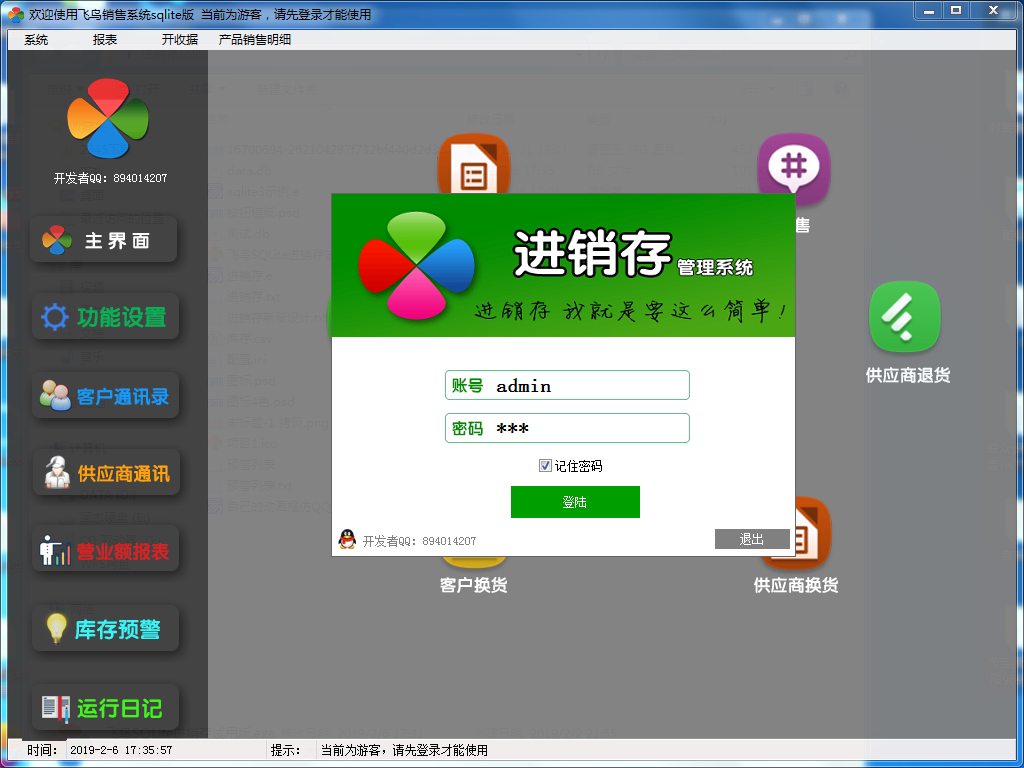
Task: Click the orange document icon above login dialog
Action: pyautogui.click(x=473, y=163)
